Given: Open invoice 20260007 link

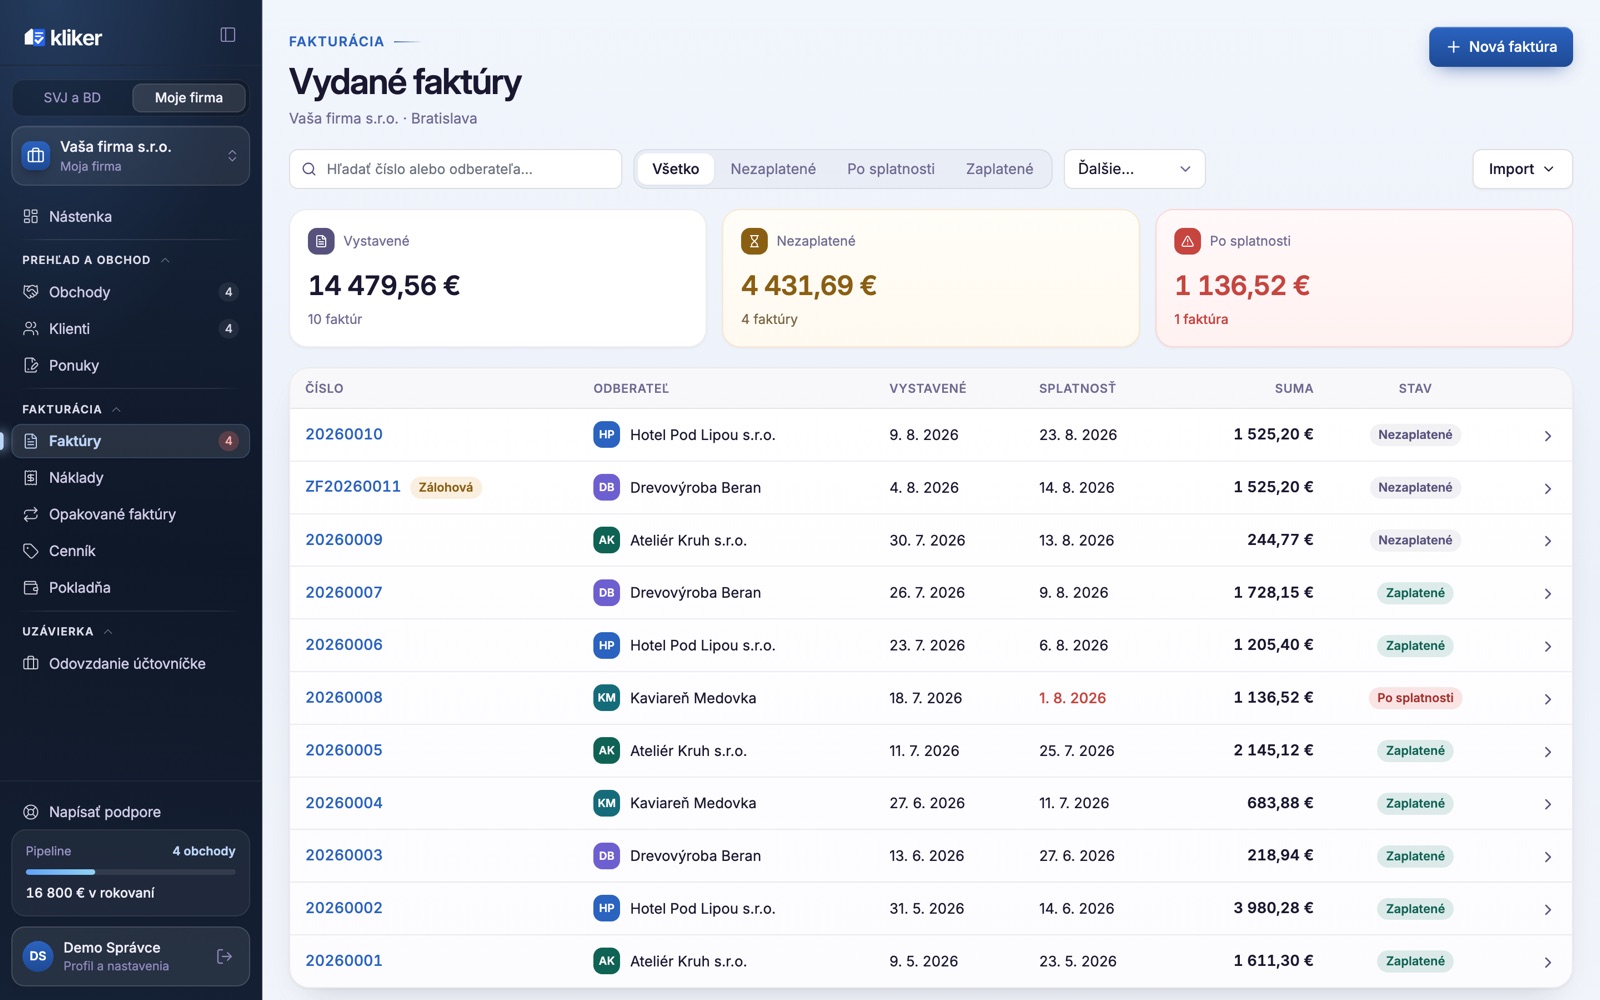Looking at the screenshot, I should 344,592.
